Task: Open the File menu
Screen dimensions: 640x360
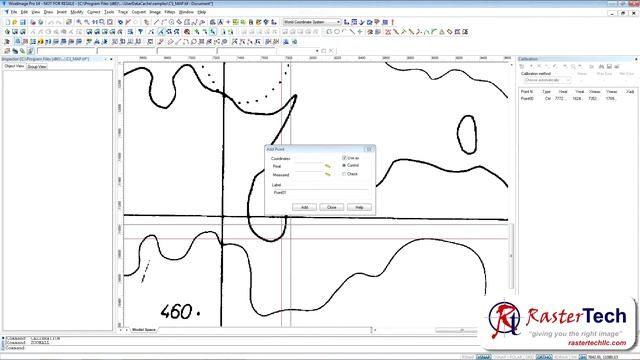Action: pyautogui.click(x=13, y=12)
